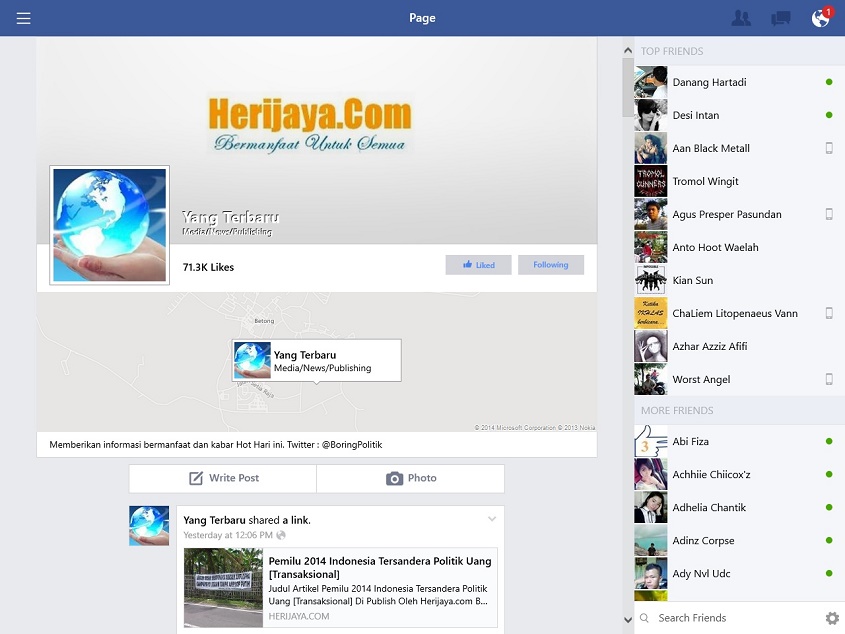Open the hamburger navigation menu
845x634 pixels.
click(24, 18)
